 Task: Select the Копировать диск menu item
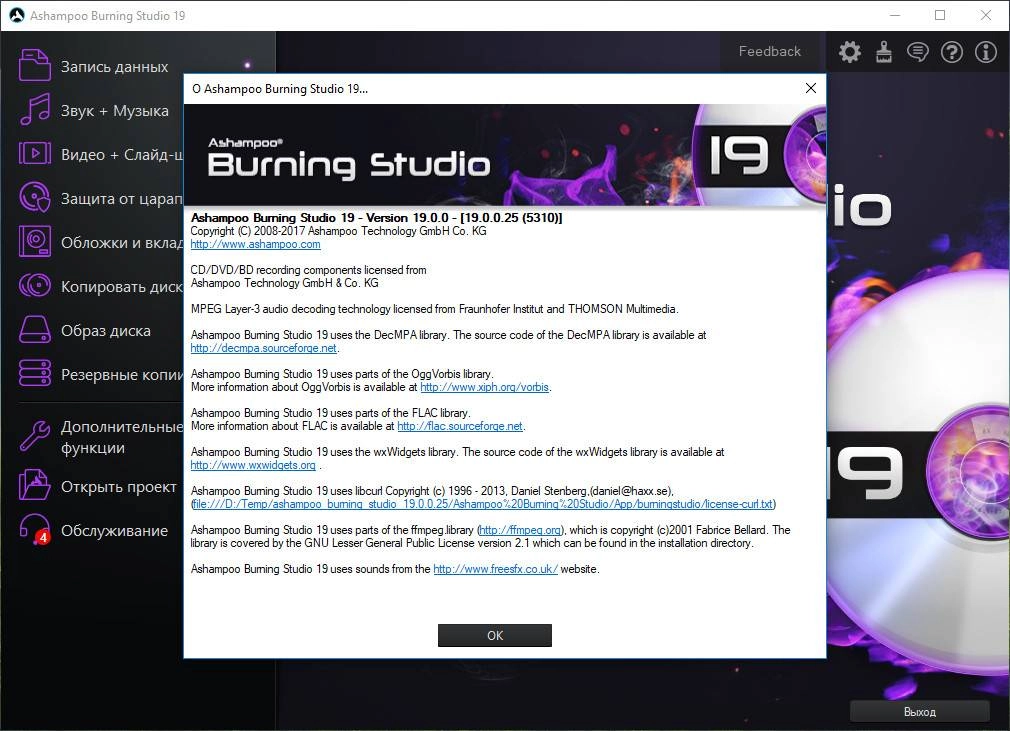click(x=122, y=287)
